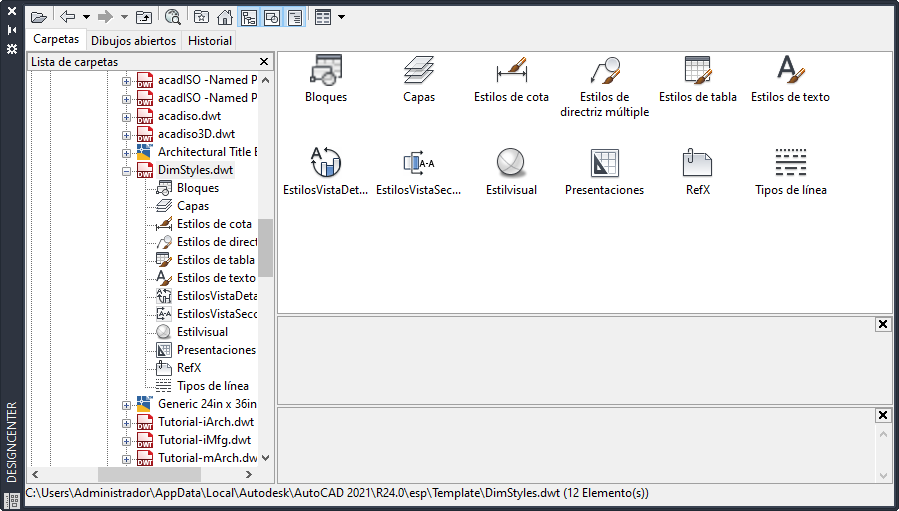Viewport: 899px width, 511px height.
Task: Open the Search magnifier tool
Action: pos(172,17)
